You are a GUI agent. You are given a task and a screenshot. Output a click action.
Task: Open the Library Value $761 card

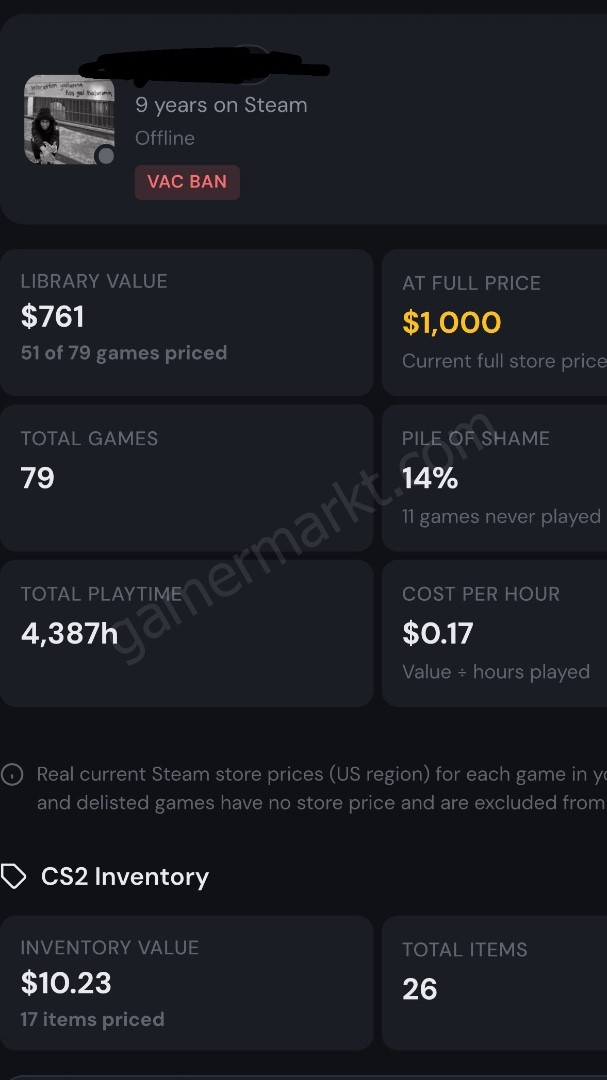click(187, 322)
